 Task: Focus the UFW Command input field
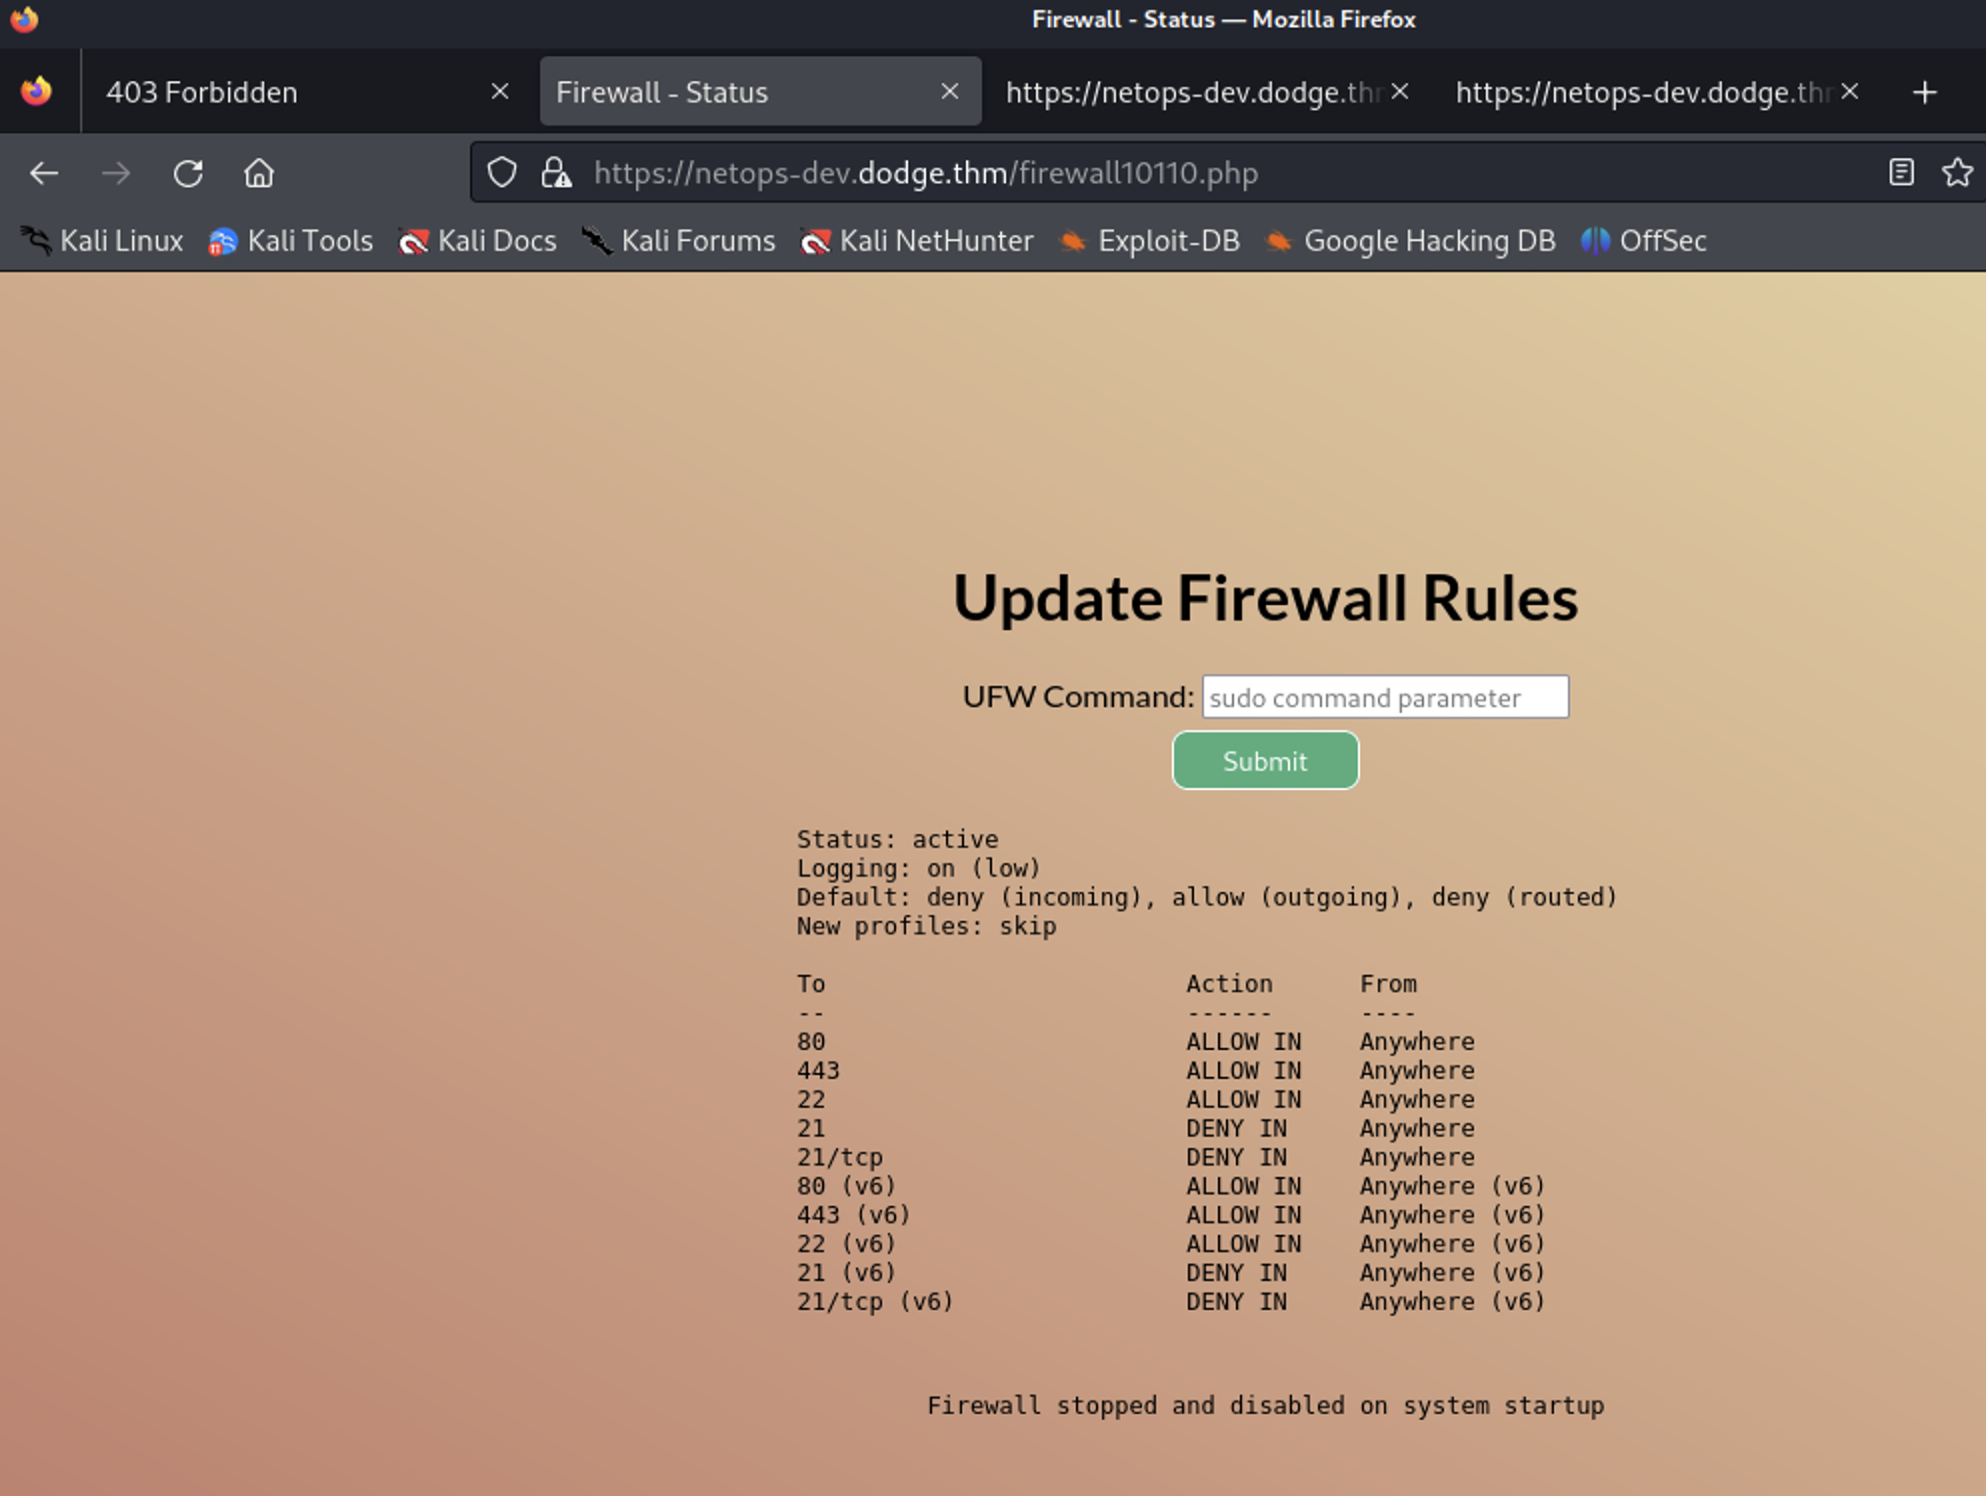pyautogui.click(x=1384, y=697)
